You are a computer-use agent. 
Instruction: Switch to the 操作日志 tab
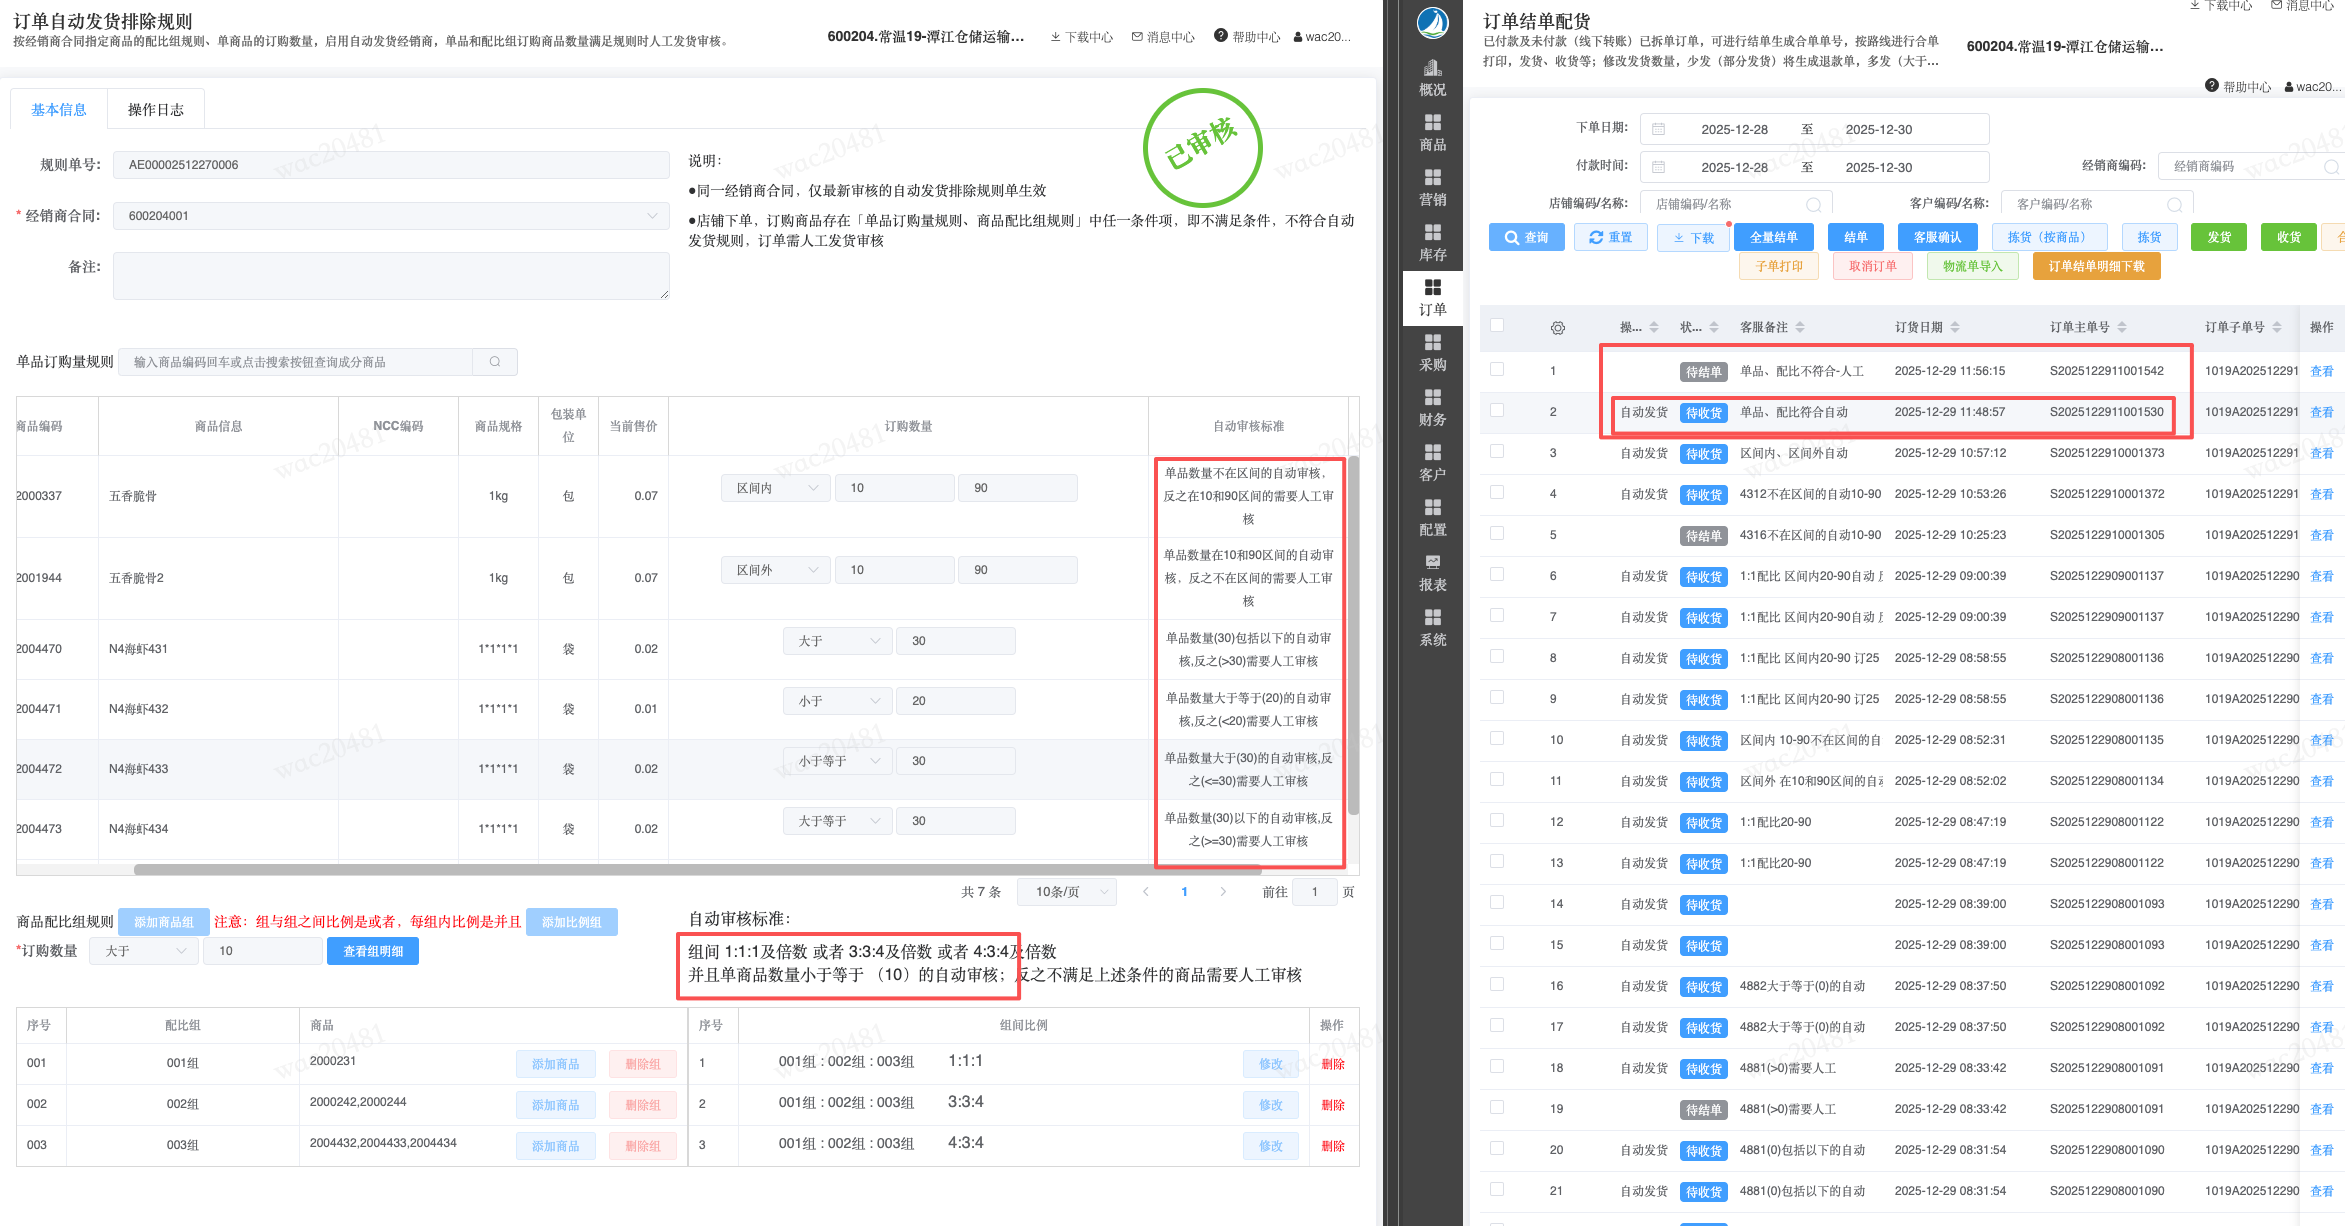pyautogui.click(x=156, y=110)
